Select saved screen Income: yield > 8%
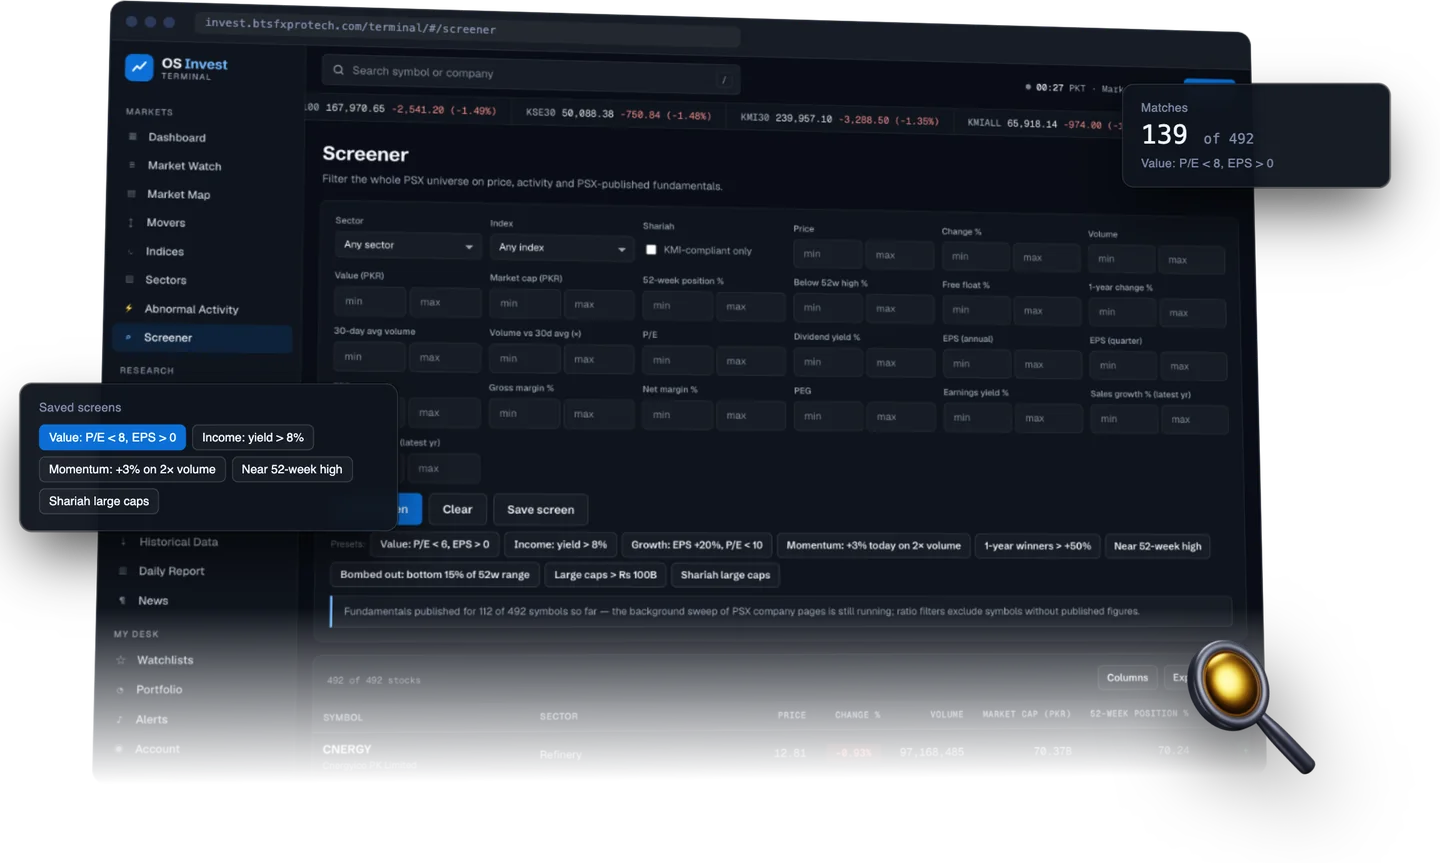Screen dimensions: 1440x863 pos(253,438)
